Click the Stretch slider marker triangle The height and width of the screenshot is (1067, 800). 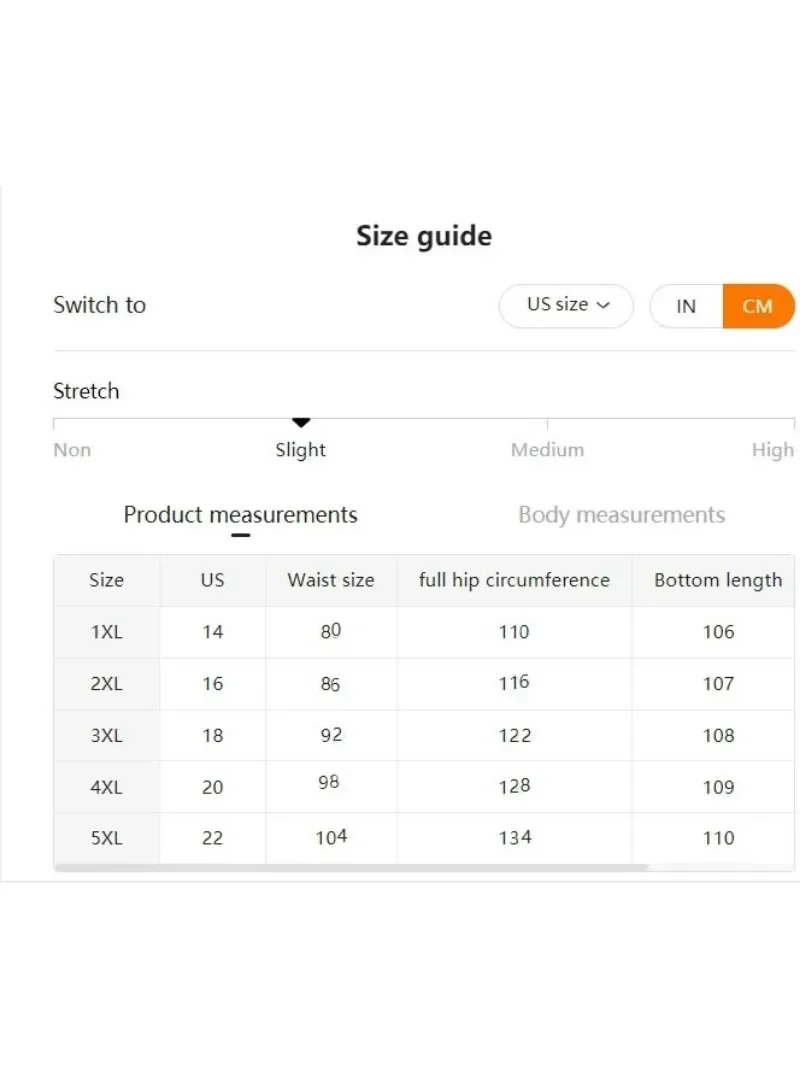[x=301, y=423]
